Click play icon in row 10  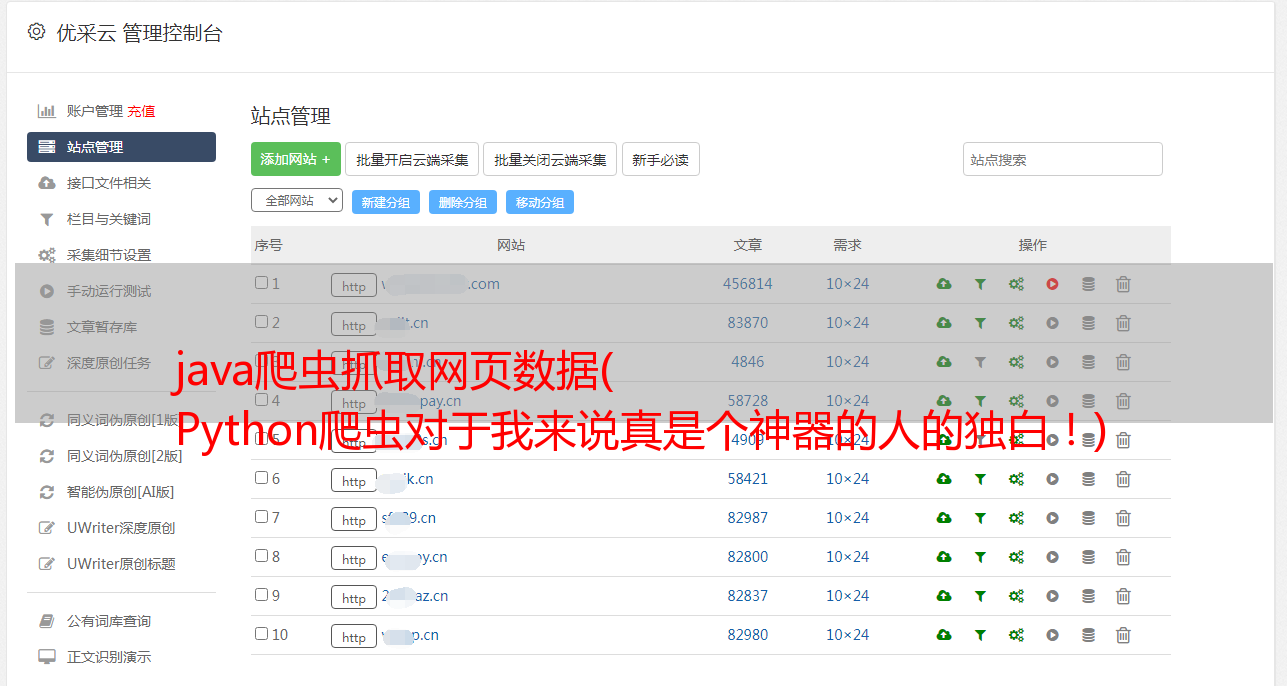pyautogui.click(x=1052, y=635)
